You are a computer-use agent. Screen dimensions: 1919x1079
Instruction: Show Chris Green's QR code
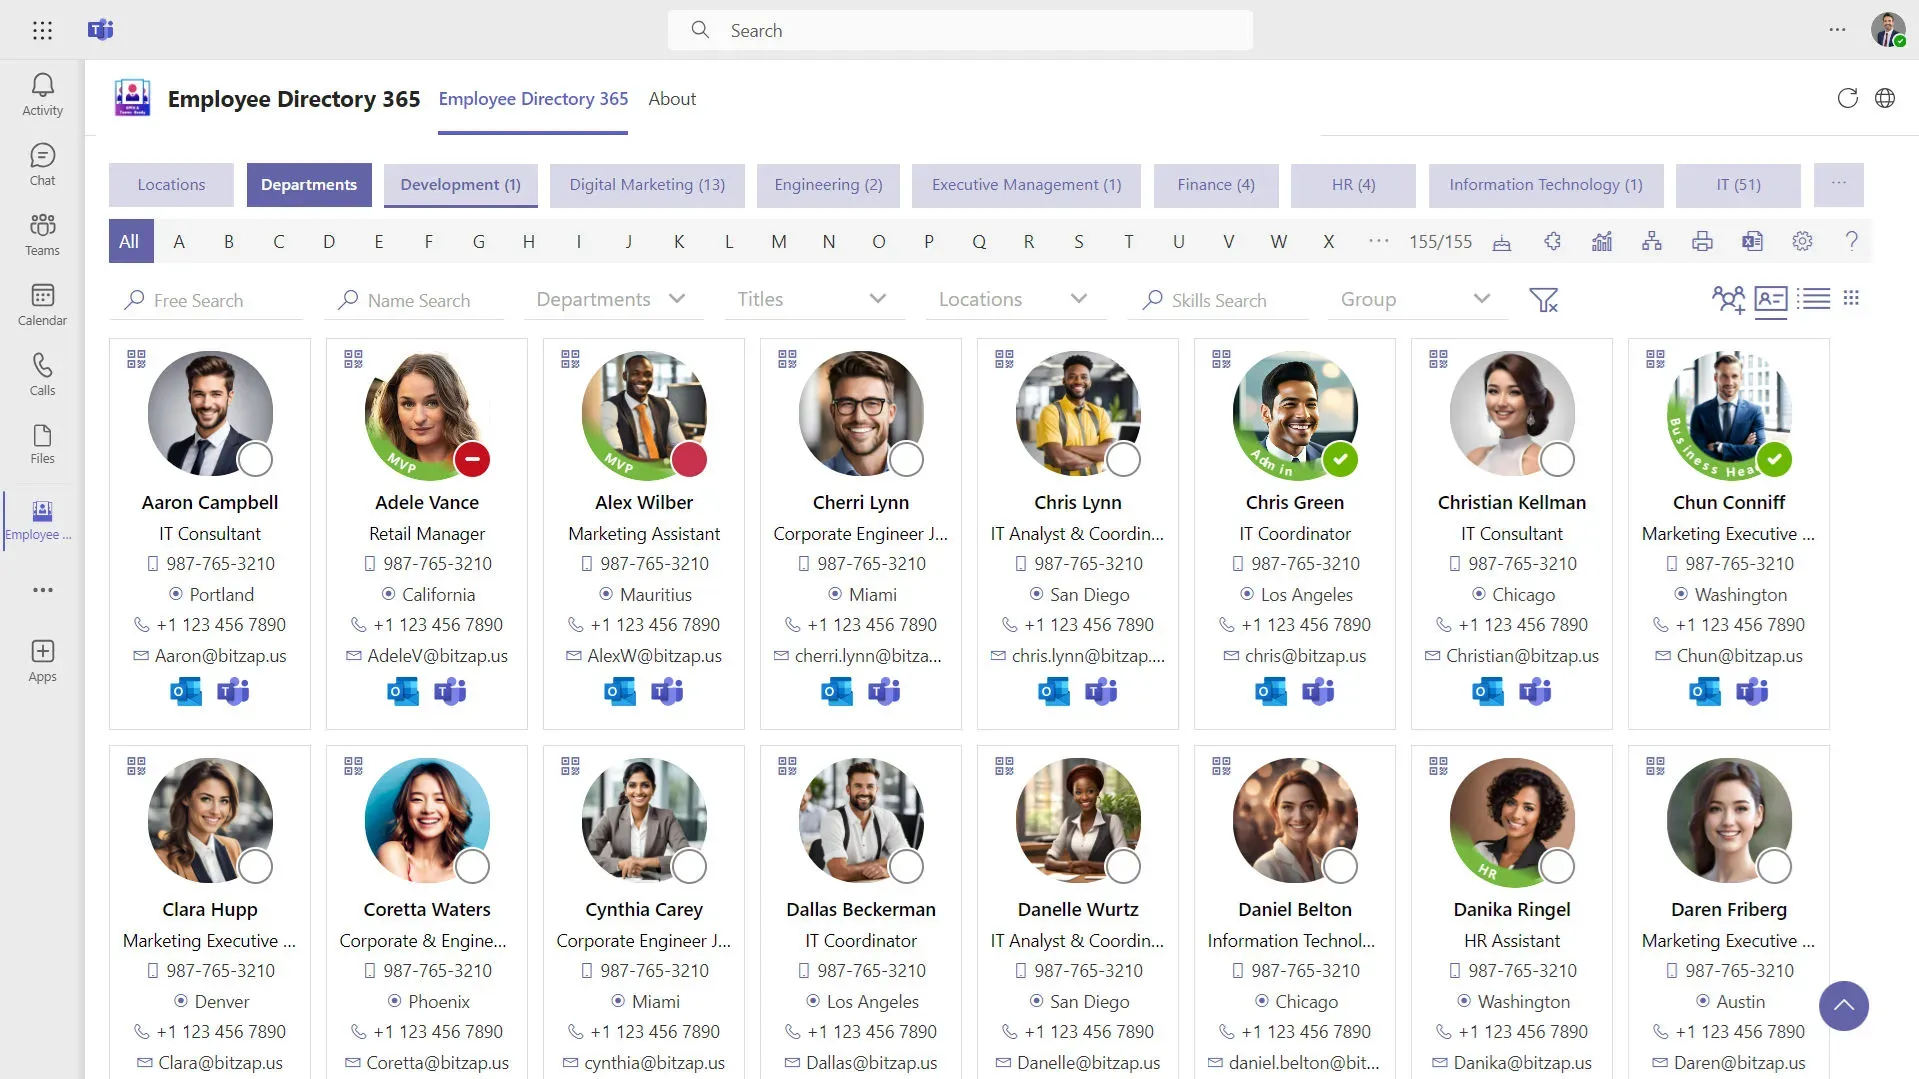1221,359
